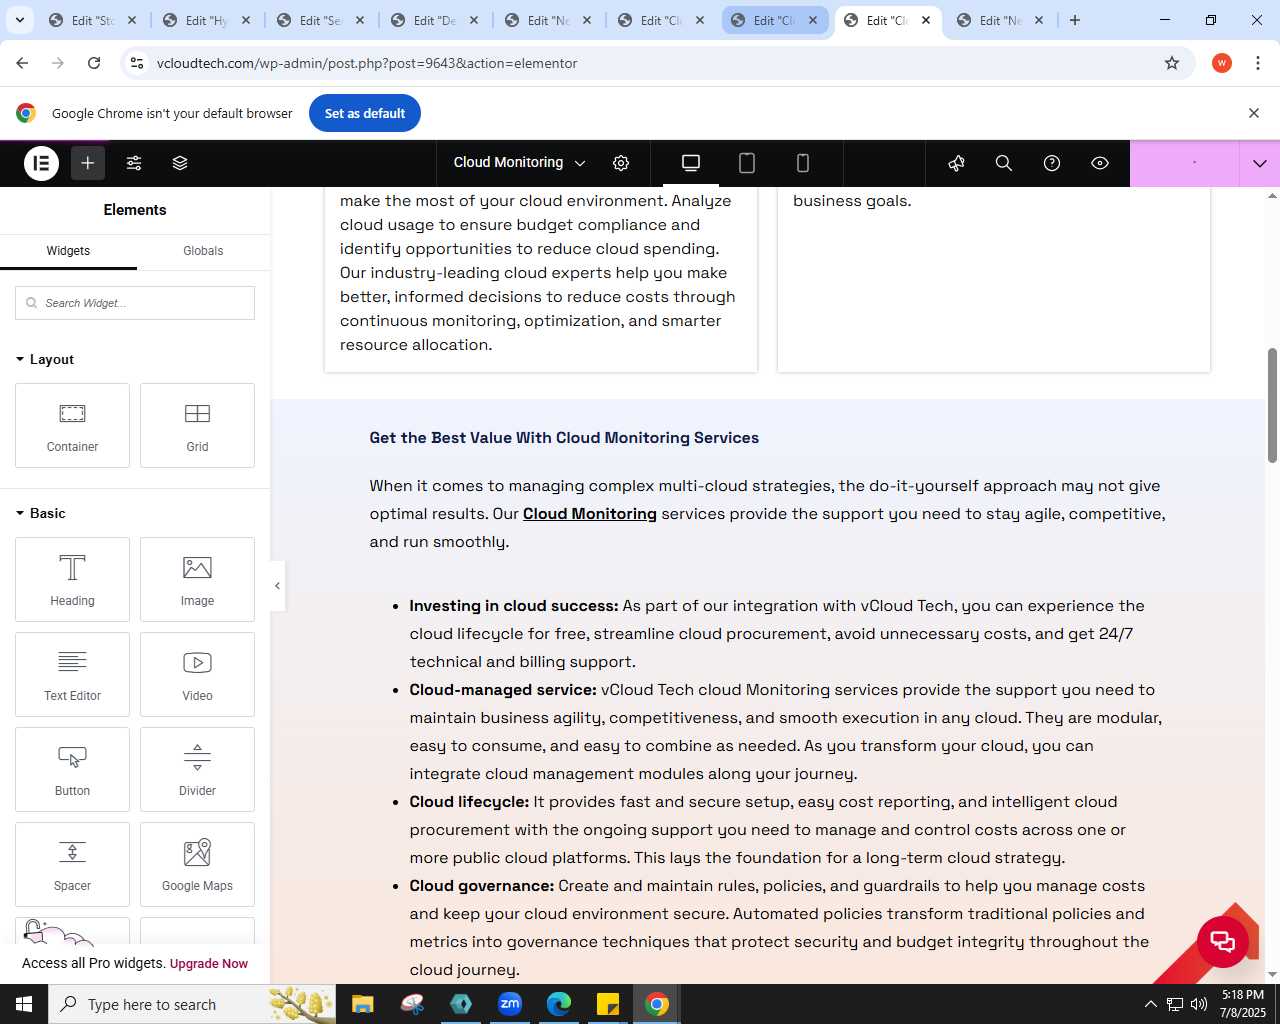Select the Button widget
1280x1024 pixels.
pos(72,769)
